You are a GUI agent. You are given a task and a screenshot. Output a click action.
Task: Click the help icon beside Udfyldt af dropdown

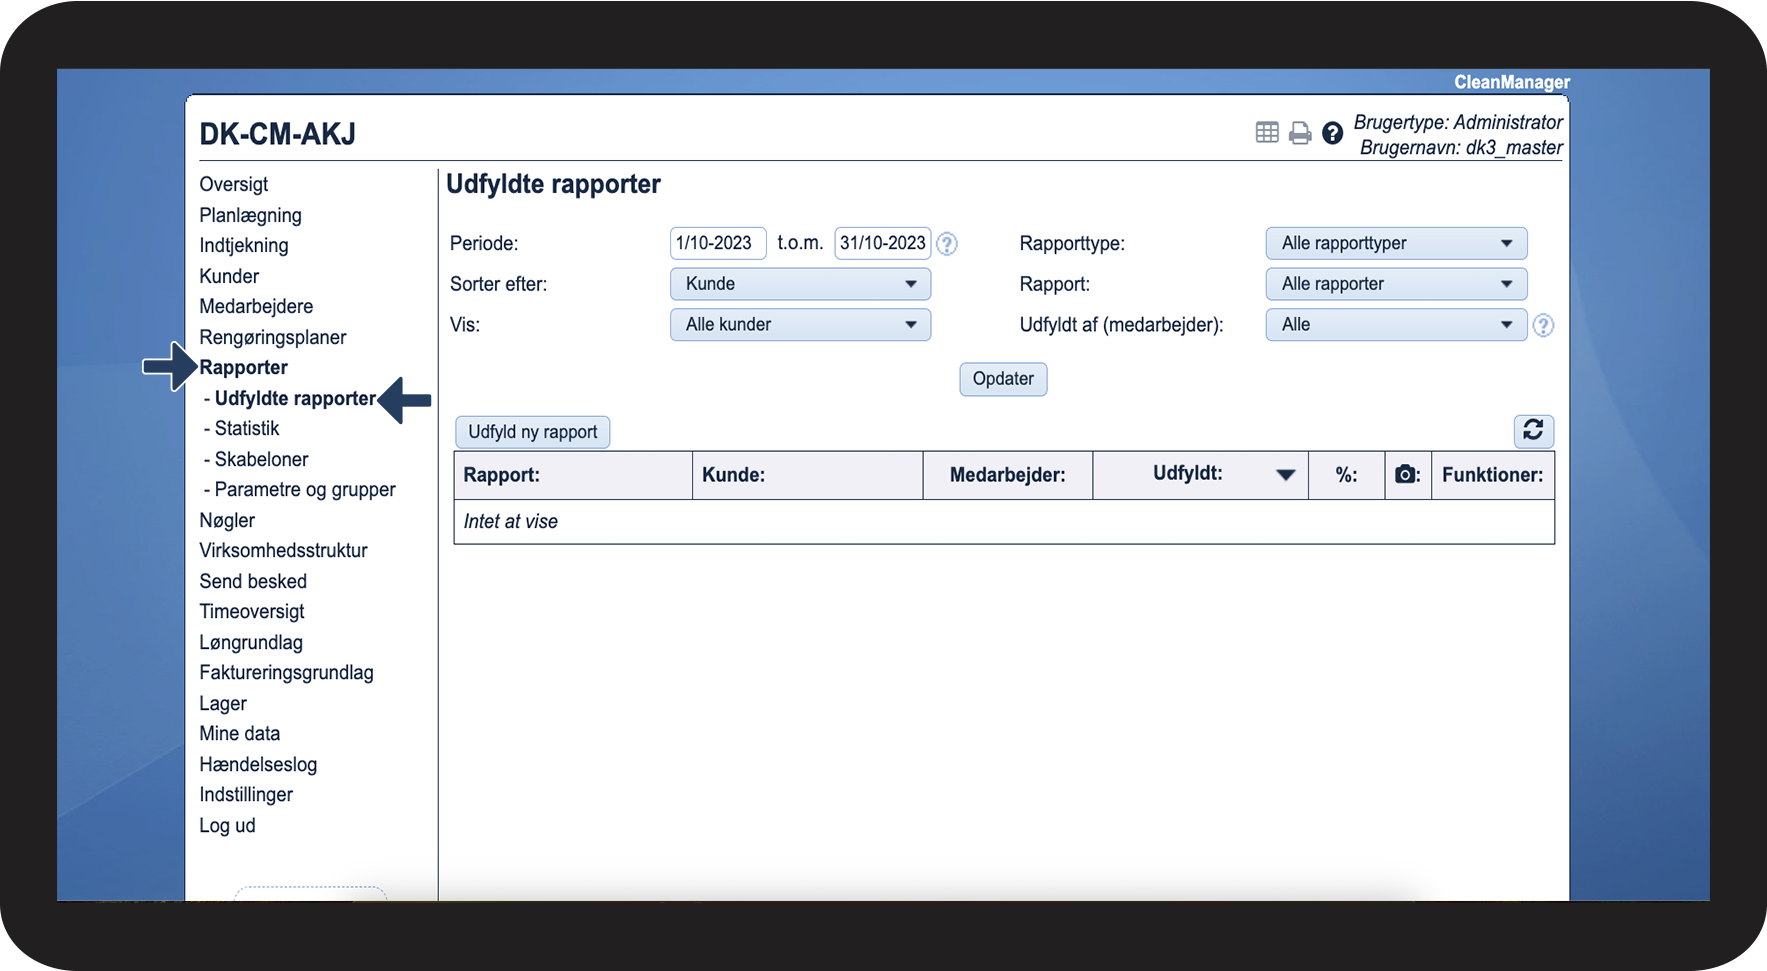1543,325
